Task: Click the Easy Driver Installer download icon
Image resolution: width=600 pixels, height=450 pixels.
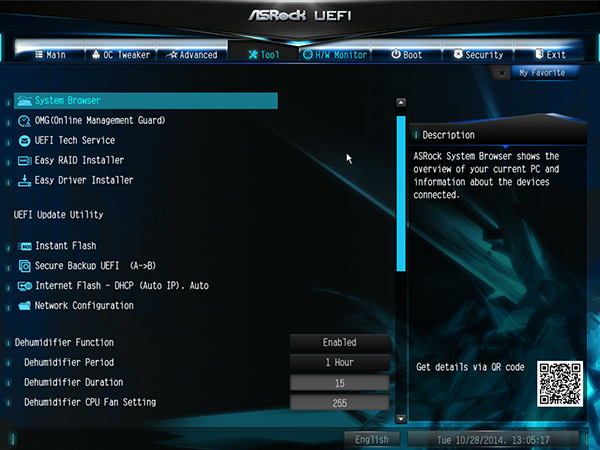Action: 24,180
